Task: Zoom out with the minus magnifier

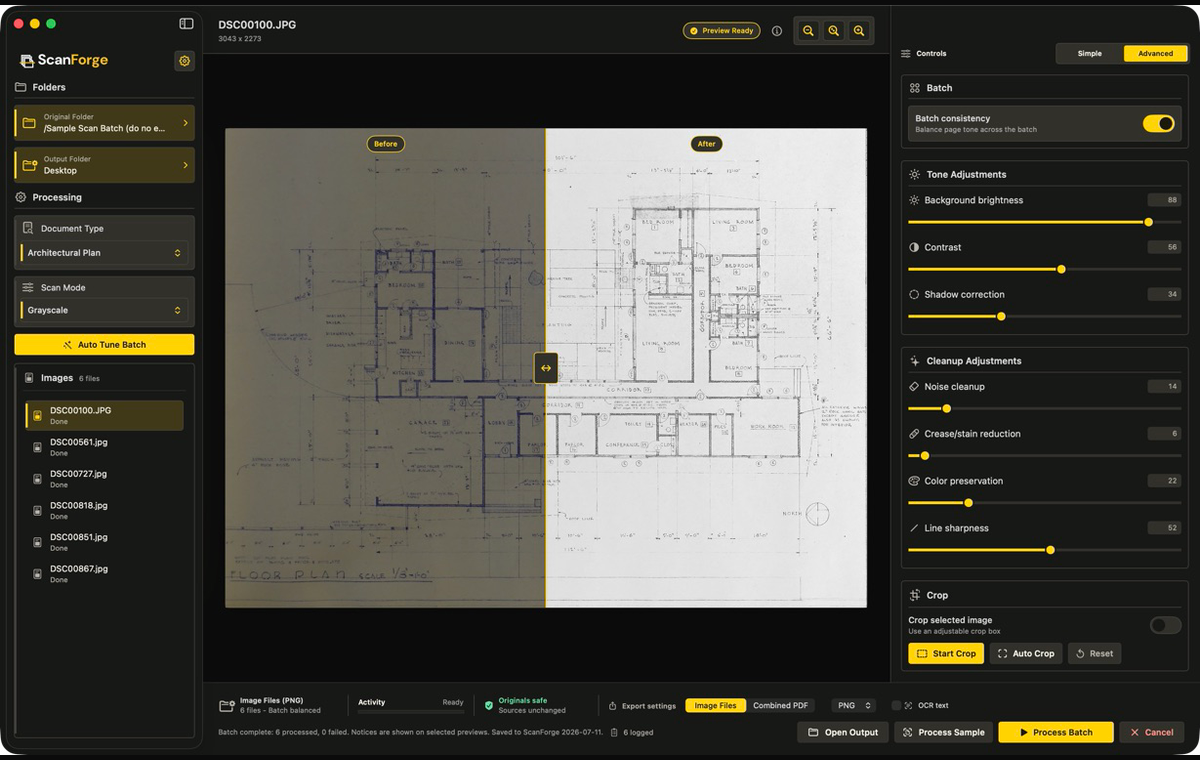Action: [808, 31]
